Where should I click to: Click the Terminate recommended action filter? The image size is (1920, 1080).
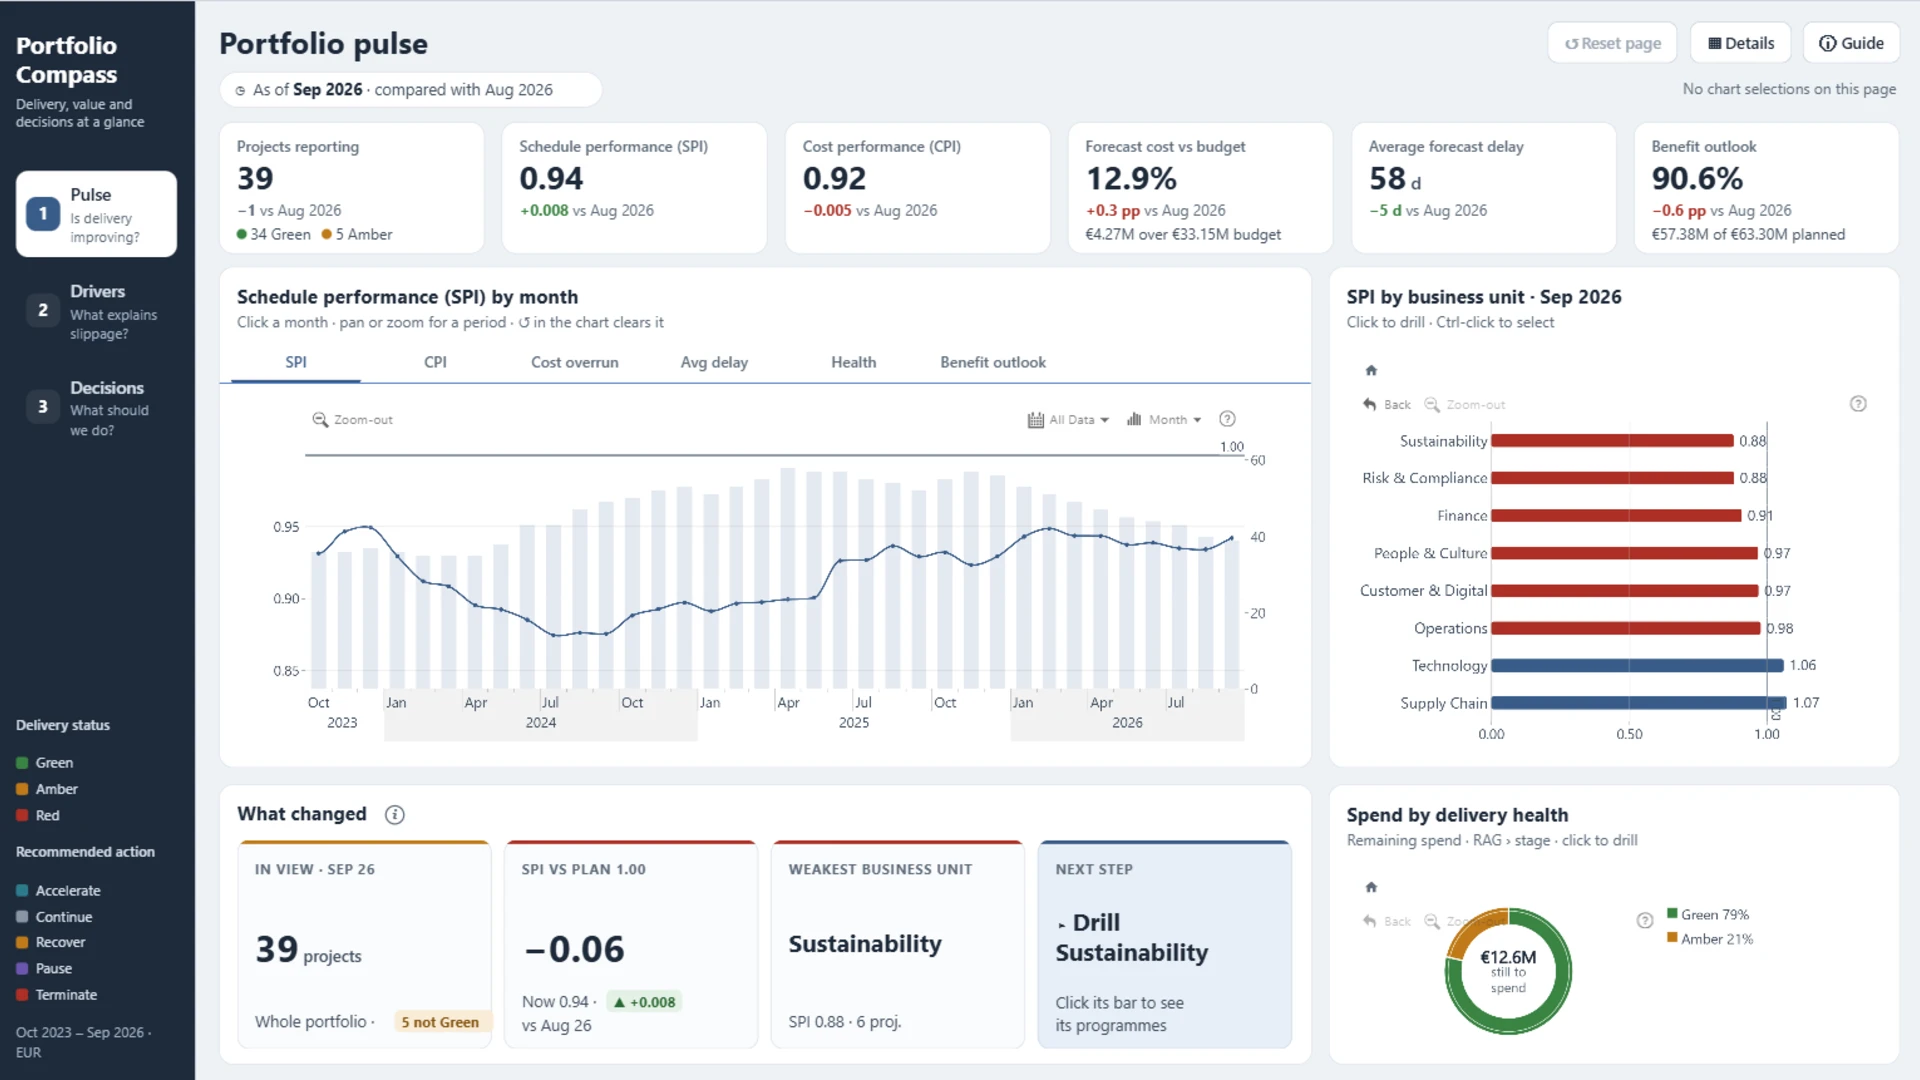[x=57, y=995]
